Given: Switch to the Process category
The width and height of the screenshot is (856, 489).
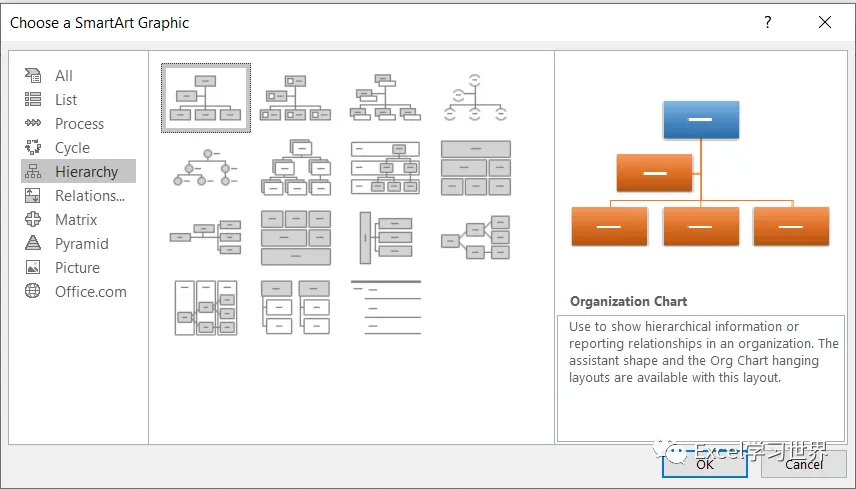Looking at the screenshot, I should point(78,123).
